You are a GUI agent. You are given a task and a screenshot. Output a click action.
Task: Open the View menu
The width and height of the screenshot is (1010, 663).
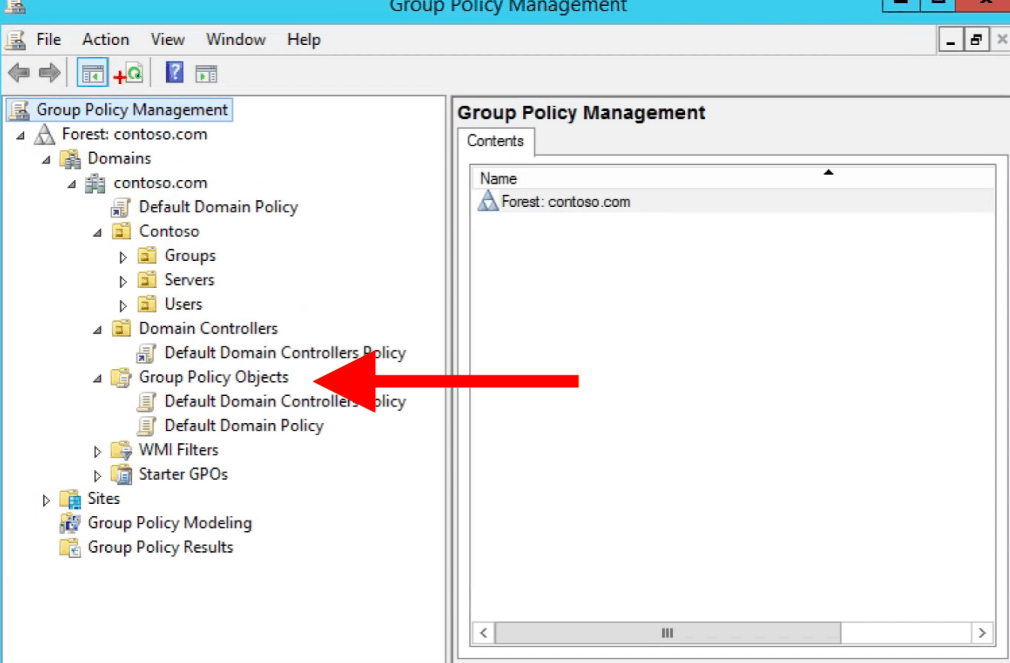[x=167, y=40]
